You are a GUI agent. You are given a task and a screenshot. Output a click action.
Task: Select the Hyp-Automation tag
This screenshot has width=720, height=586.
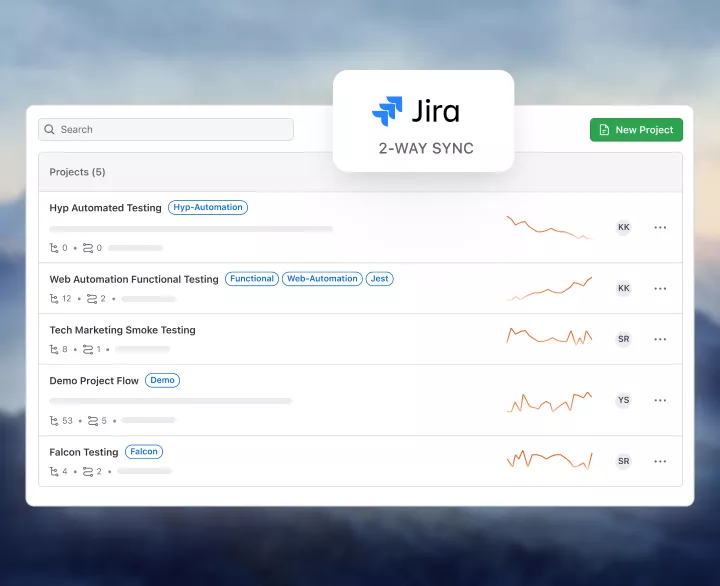click(x=208, y=208)
